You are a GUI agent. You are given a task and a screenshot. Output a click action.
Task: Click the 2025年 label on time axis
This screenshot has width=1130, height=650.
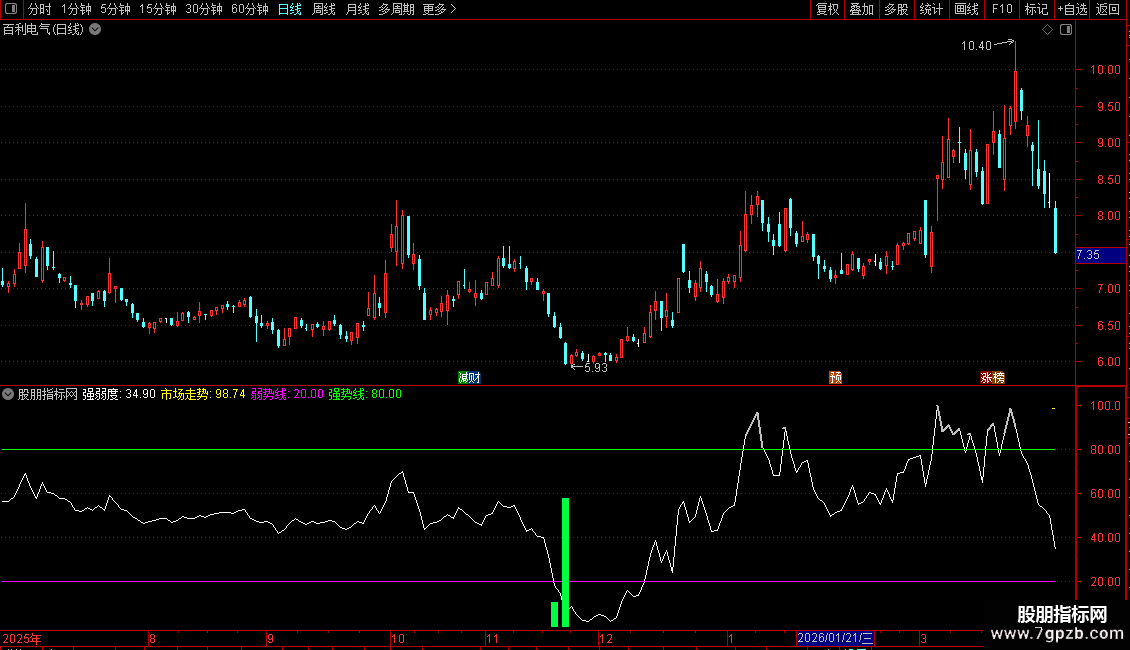[x=22, y=638]
